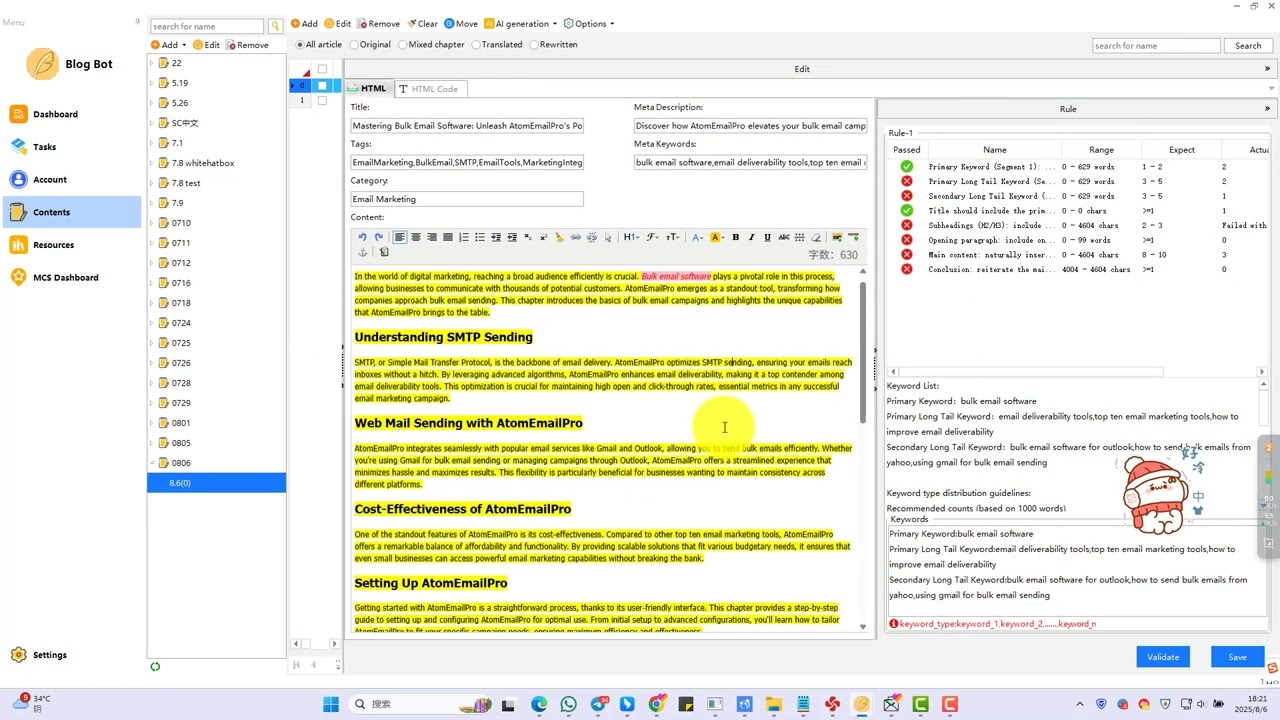The height and width of the screenshot is (720, 1280).
Task: Toggle bold formatting
Action: click(x=736, y=237)
